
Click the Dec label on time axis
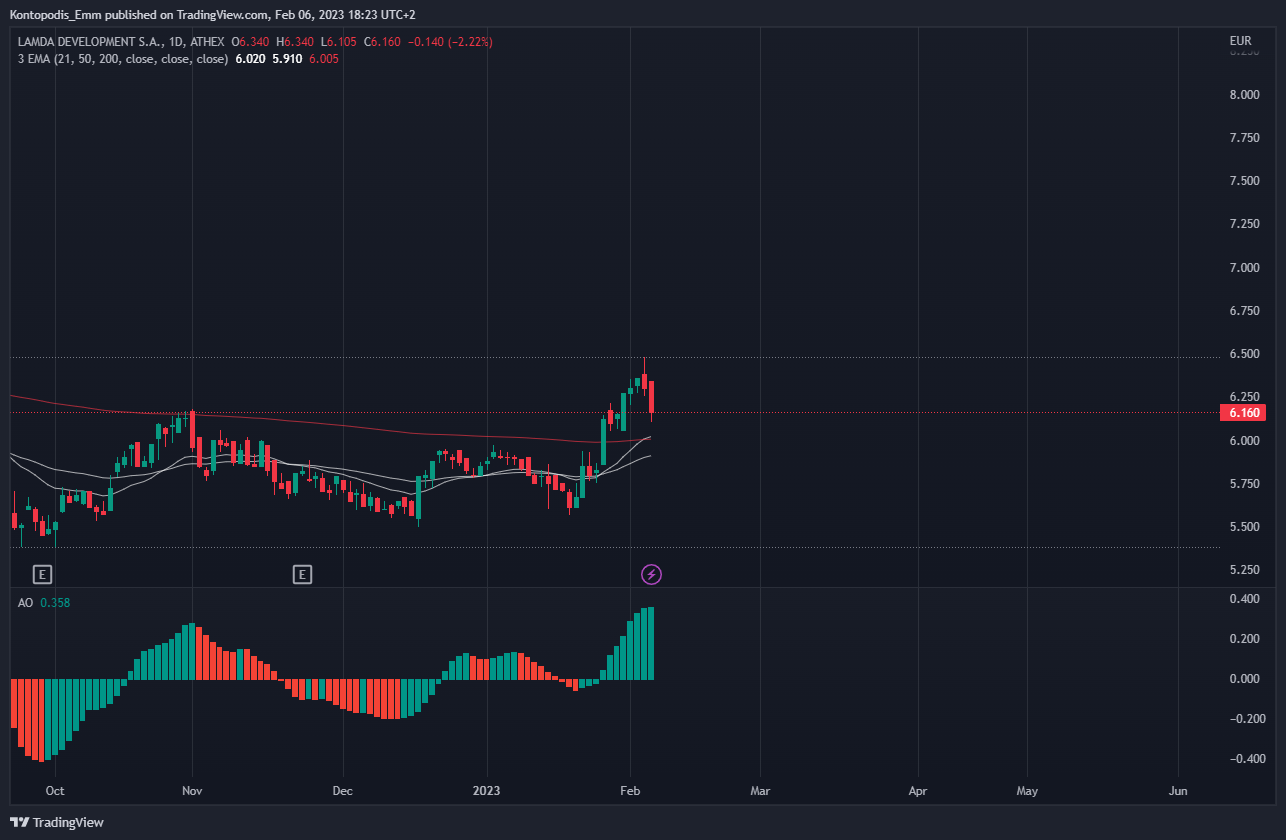342,791
